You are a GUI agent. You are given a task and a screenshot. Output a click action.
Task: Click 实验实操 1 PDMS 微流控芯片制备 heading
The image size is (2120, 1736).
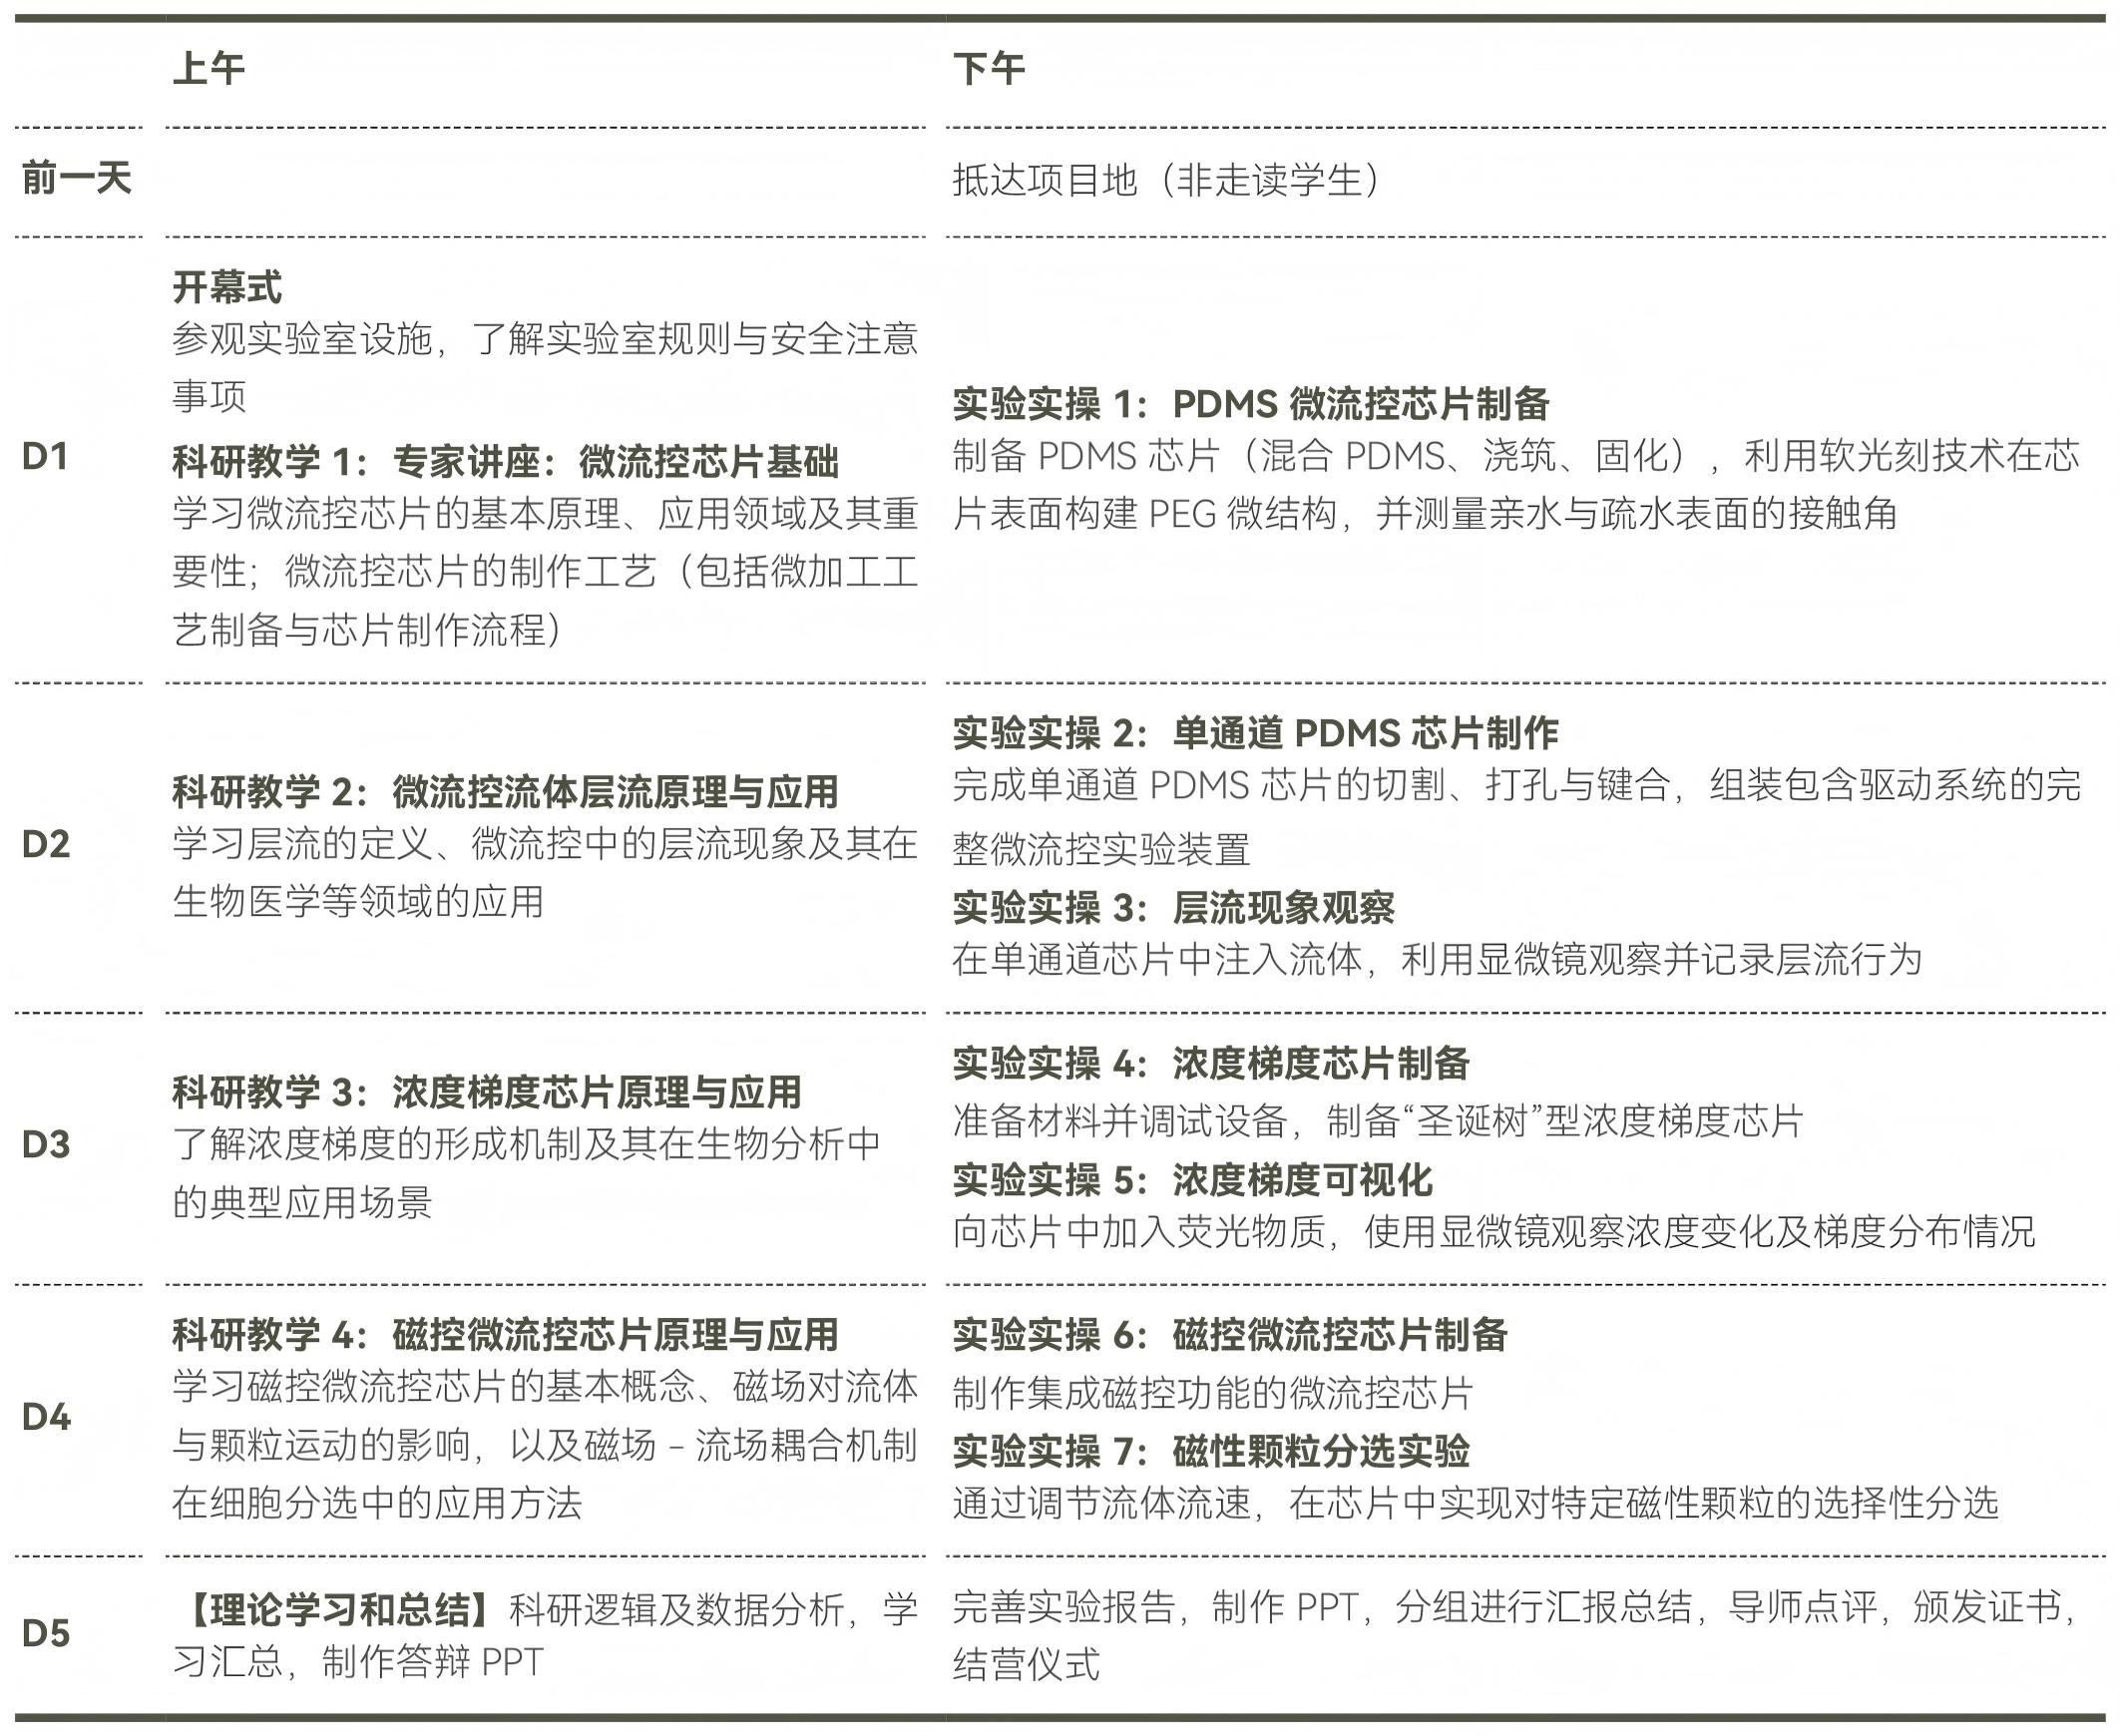pos(1250,404)
